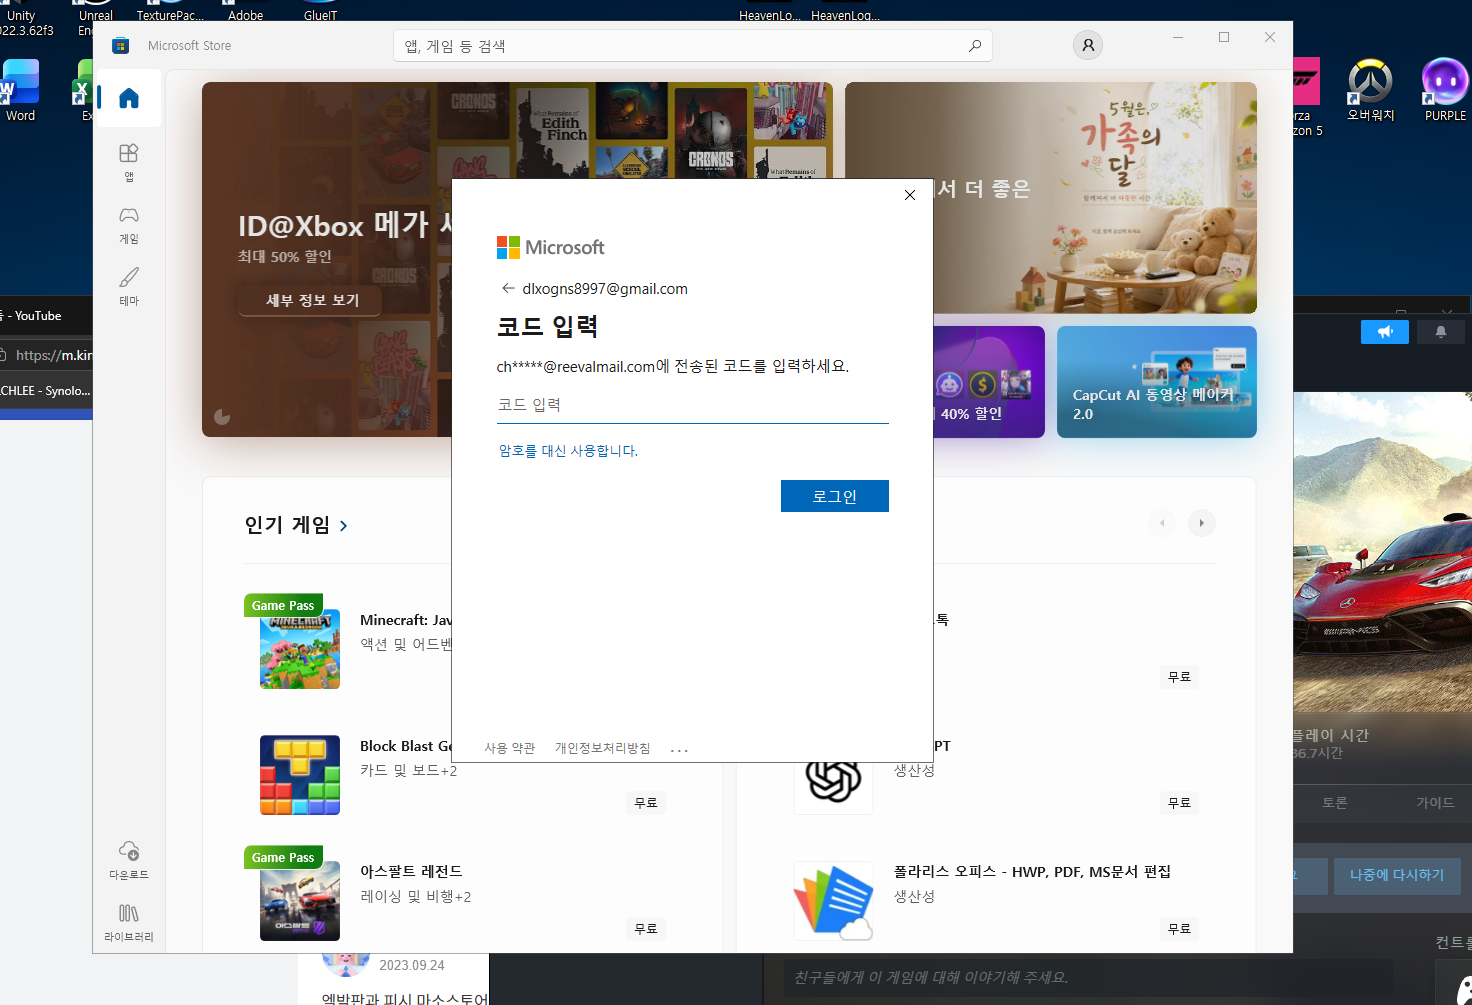
Task: Open the more options ellipsis in dialog footer
Action: click(x=679, y=749)
